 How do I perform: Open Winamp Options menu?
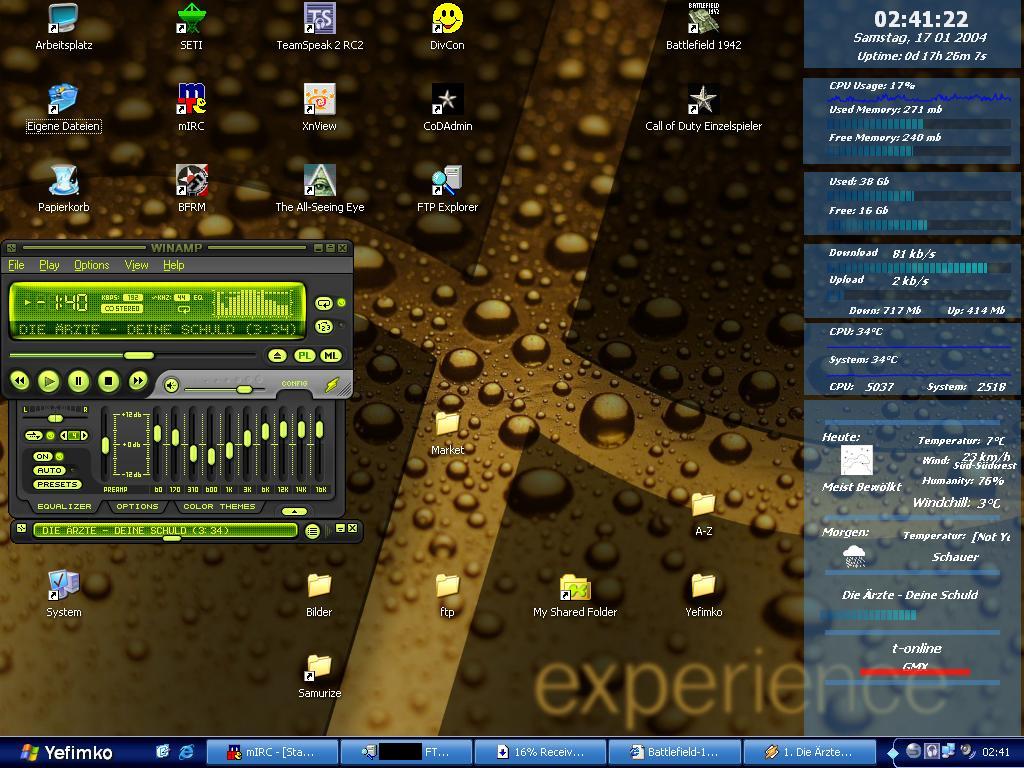click(91, 265)
